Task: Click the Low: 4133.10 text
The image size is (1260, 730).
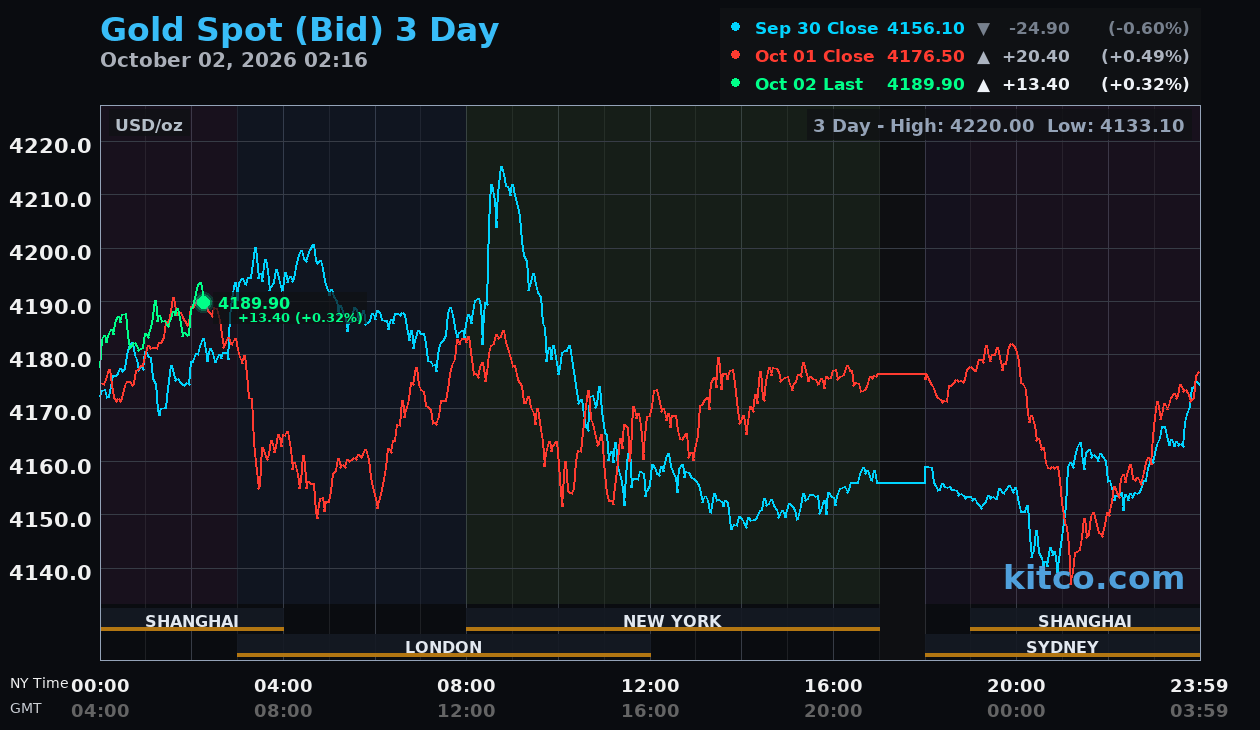Action: tap(1115, 125)
